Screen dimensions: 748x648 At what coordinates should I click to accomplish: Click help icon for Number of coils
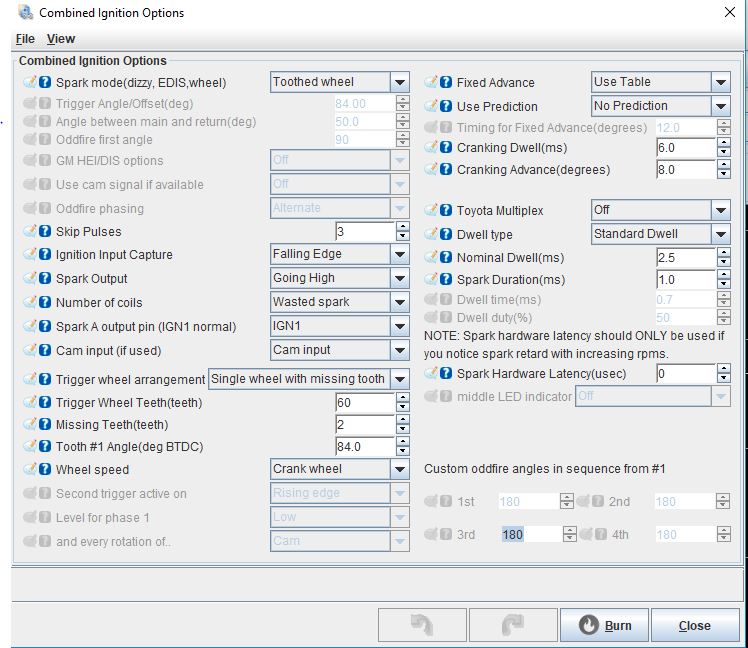click(x=45, y=303)
